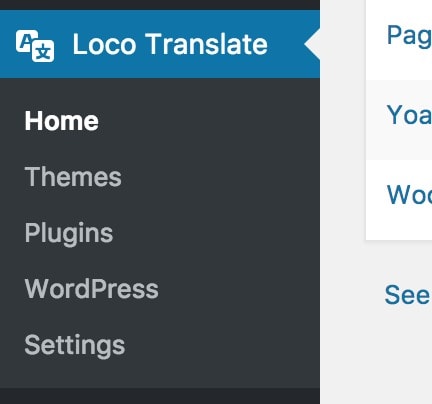Open the "Woo" plugin link
The width and height of the screenshot is (432, 404).
pyautogui.click(x=409, y=194)
